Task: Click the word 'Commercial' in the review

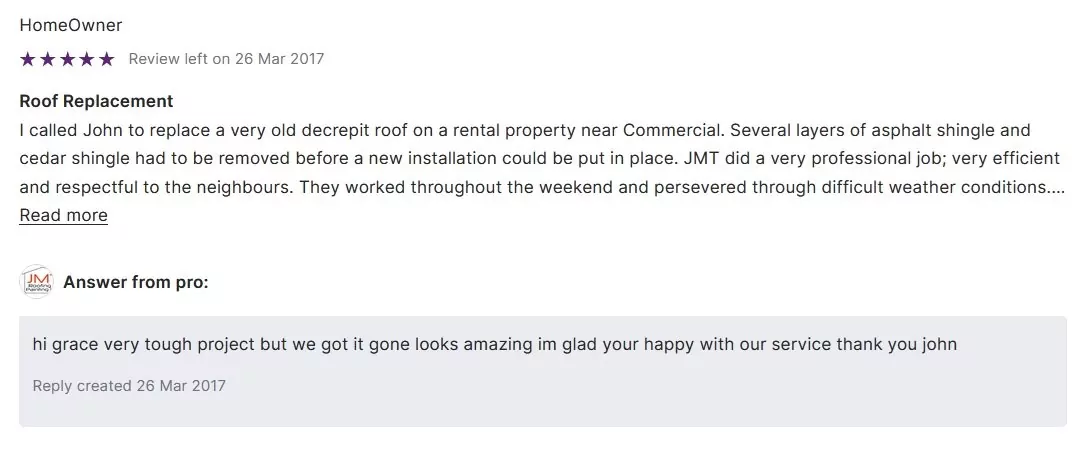Action: pos(669,130)
